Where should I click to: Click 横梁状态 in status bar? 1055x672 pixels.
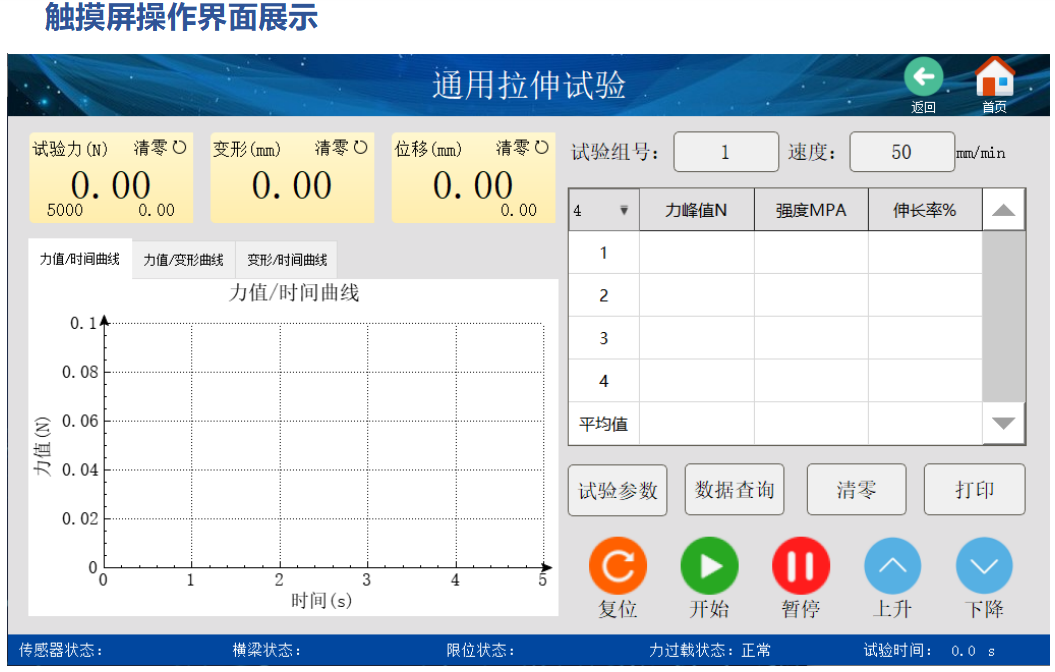tap(266, 650)
